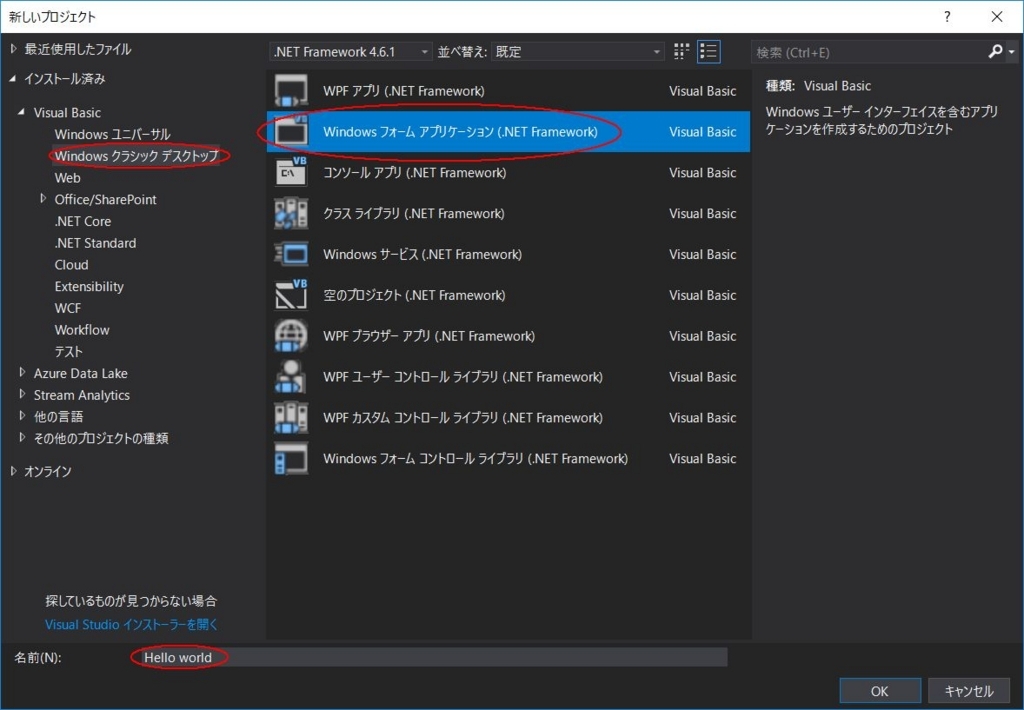The image size is (1024, 710).
Task: Click the 検索 (Ctrl+E) search box
Action: coord(869,52)
